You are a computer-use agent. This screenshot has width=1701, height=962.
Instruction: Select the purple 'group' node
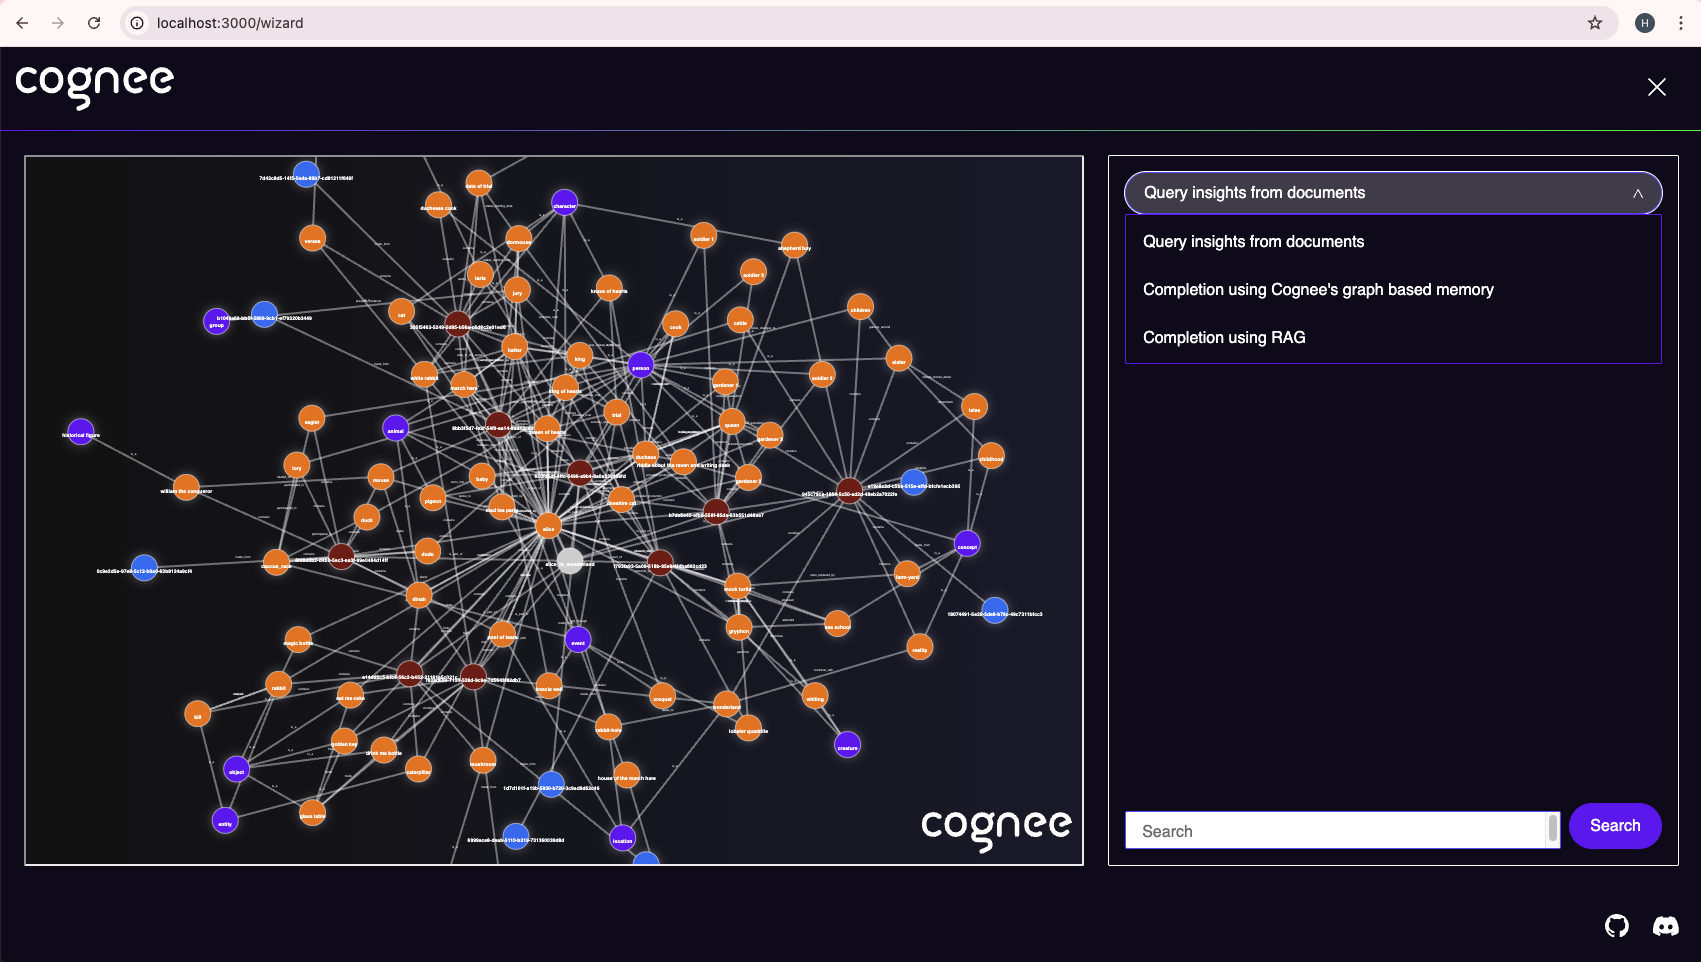pos(216,321)
